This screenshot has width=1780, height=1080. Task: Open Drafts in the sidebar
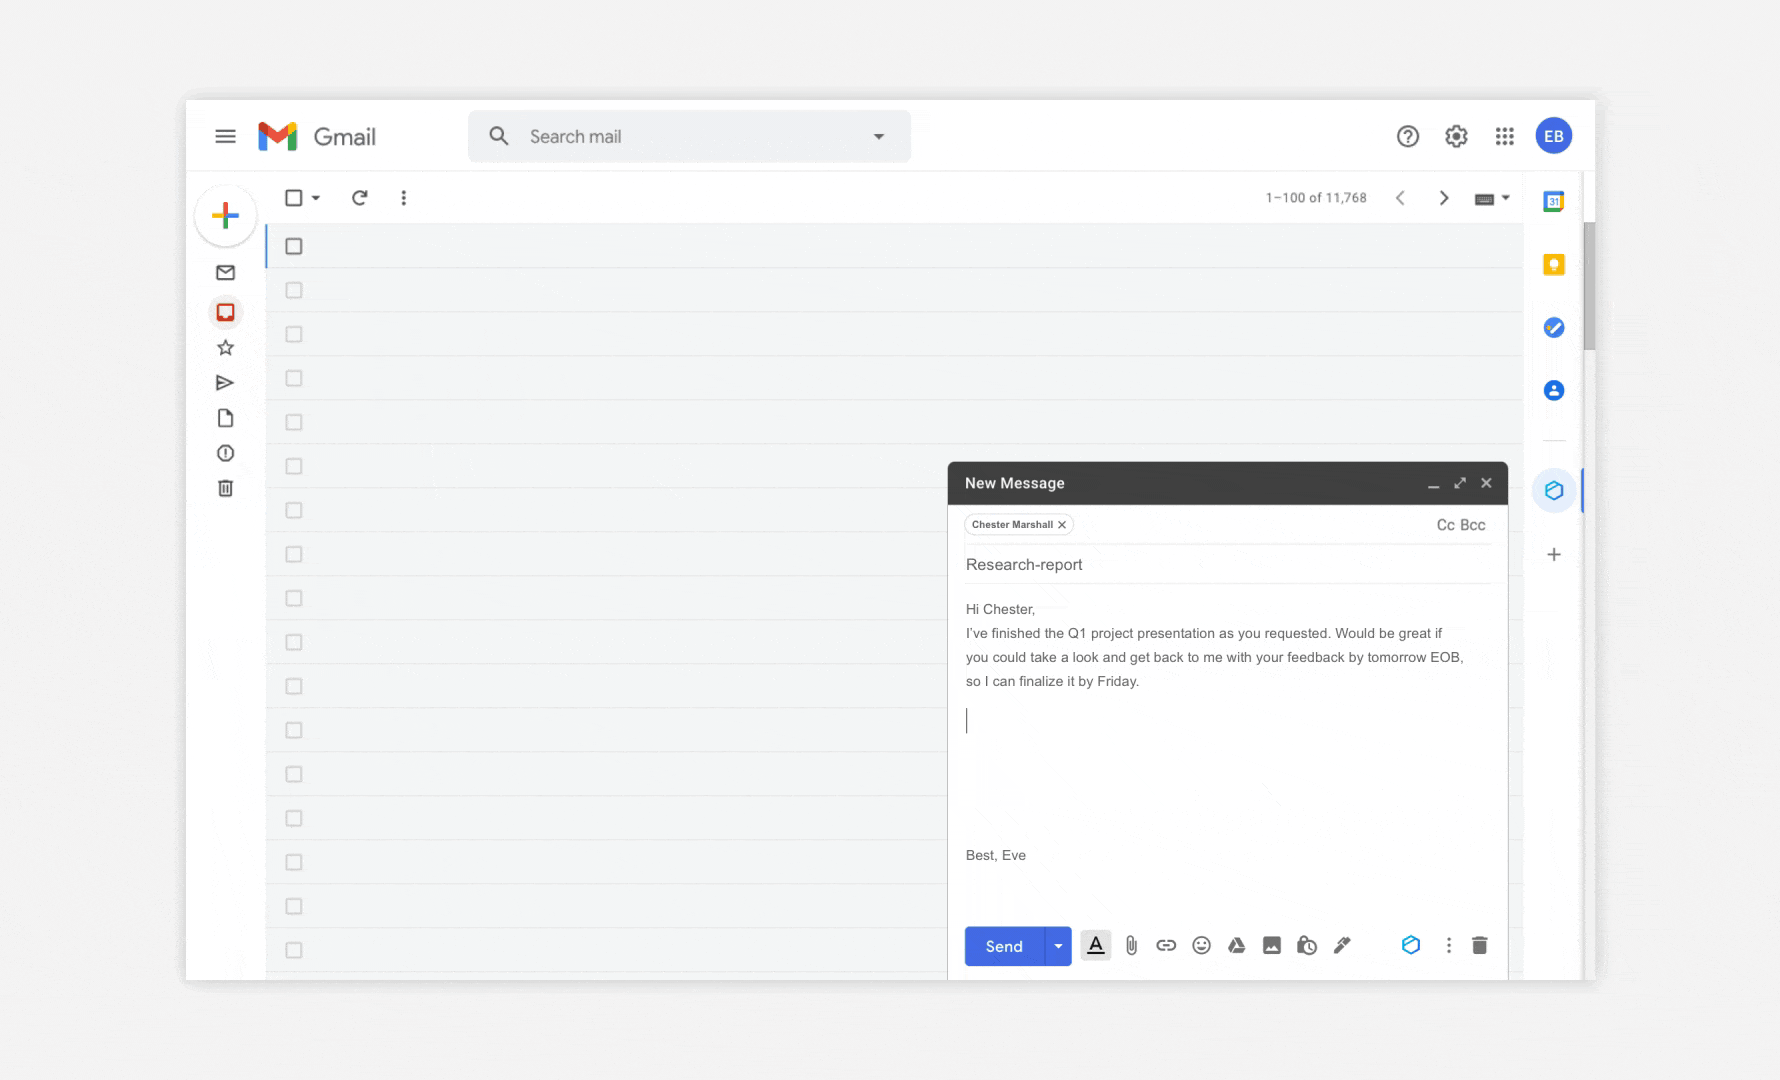point(226,418)
